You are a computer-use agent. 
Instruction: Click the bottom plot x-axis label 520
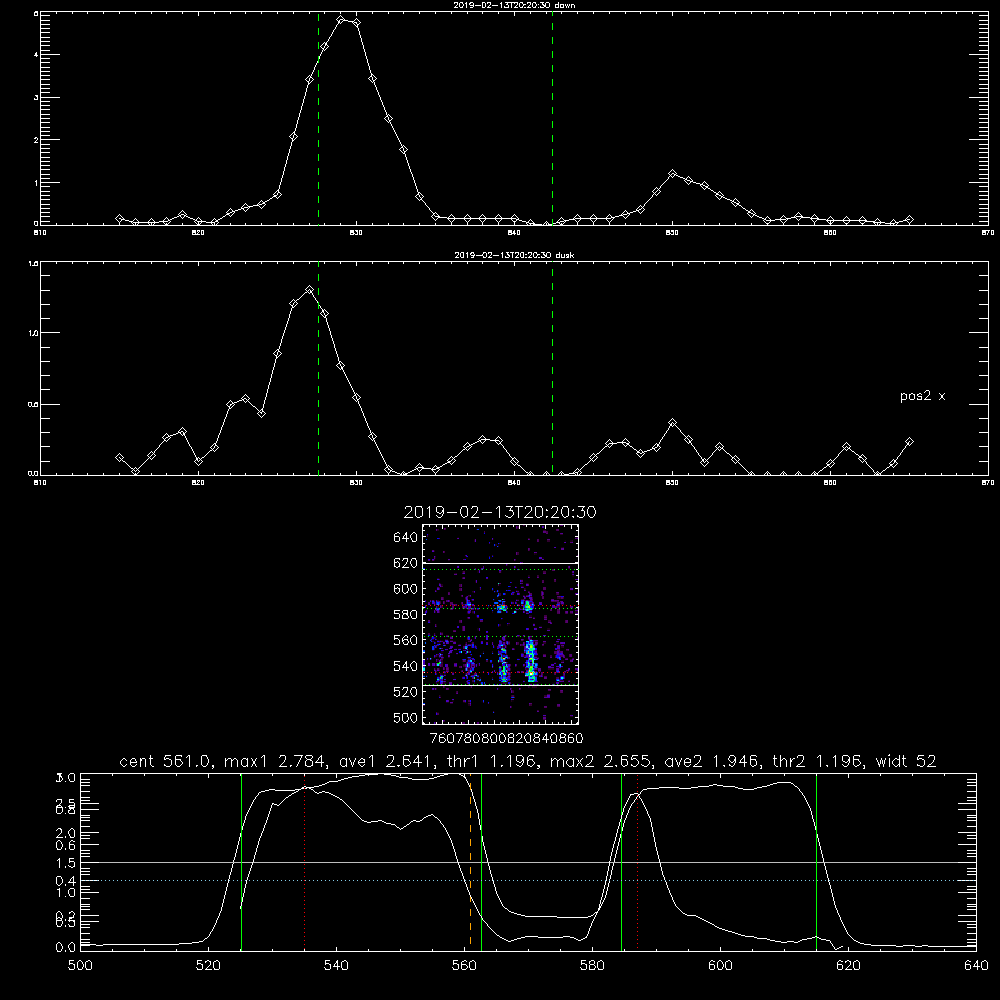208,966
